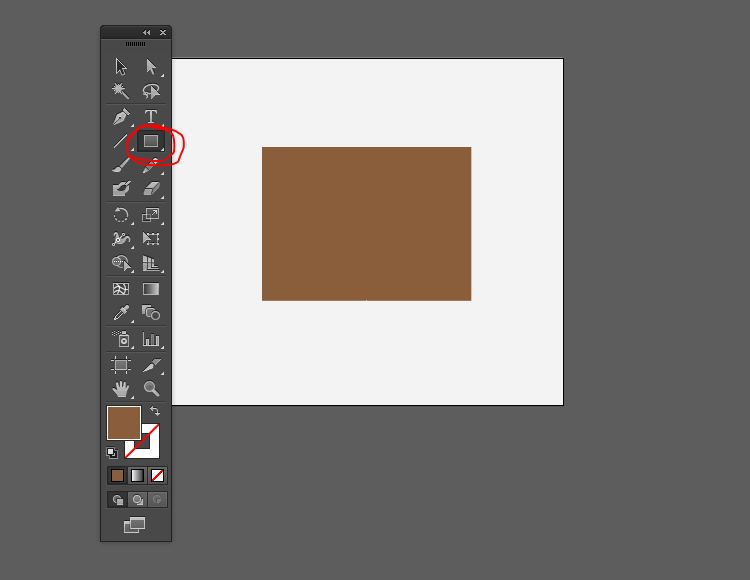Apply Gradient mode button
750x580 pixels.
click(x=137, y=475)
